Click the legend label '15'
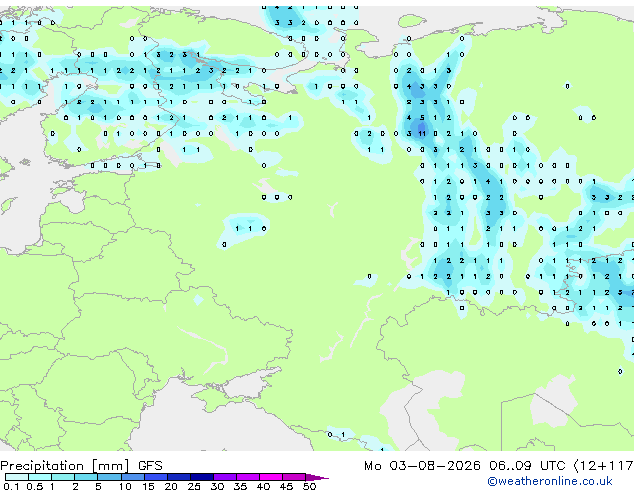This screenshot has height=490, width=634. click(x=148, y=486)
